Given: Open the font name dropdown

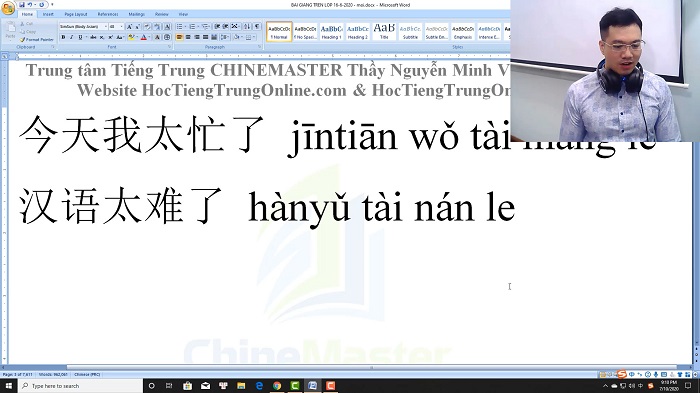Looking at the screenshot, I should (105, 27).
